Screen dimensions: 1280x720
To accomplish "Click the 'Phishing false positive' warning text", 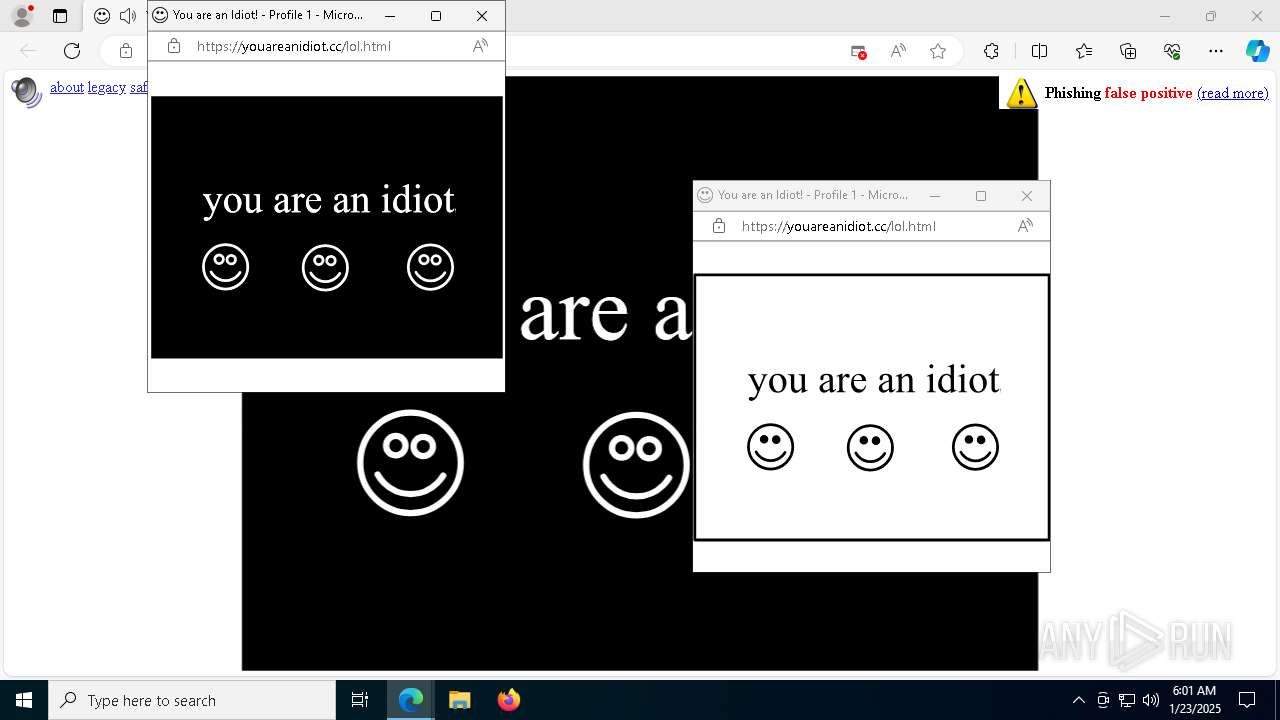I will 1118,93.
